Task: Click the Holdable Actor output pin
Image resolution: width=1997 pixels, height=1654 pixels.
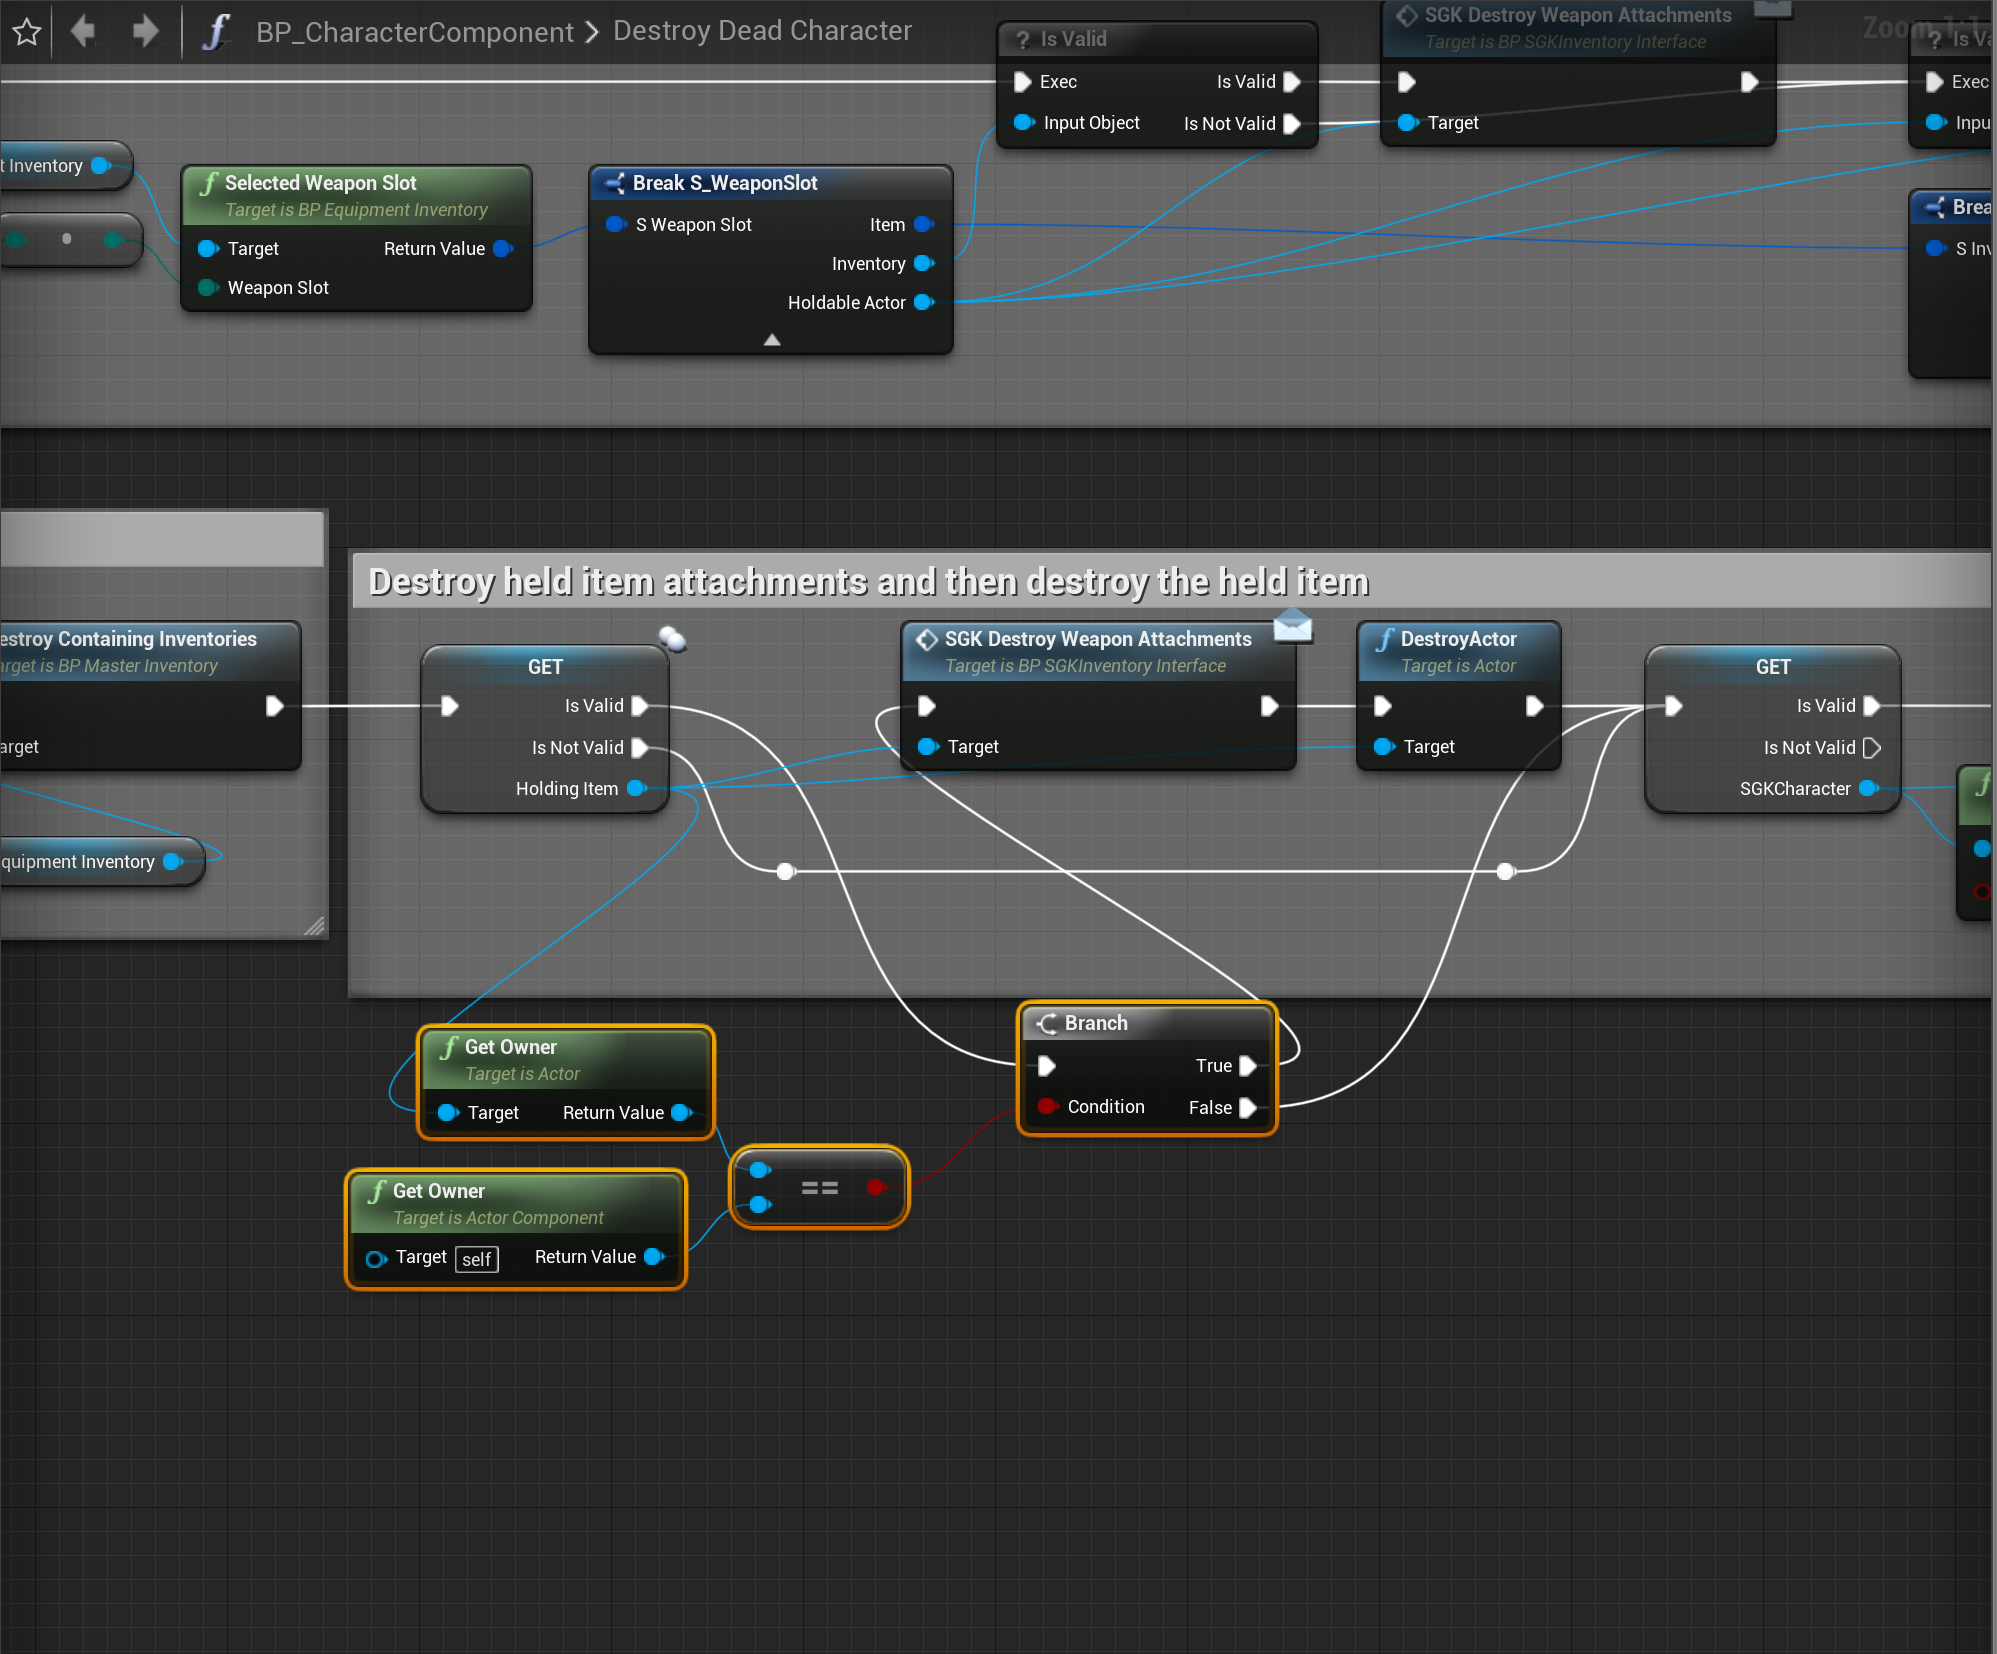Action: pos(923,302)
